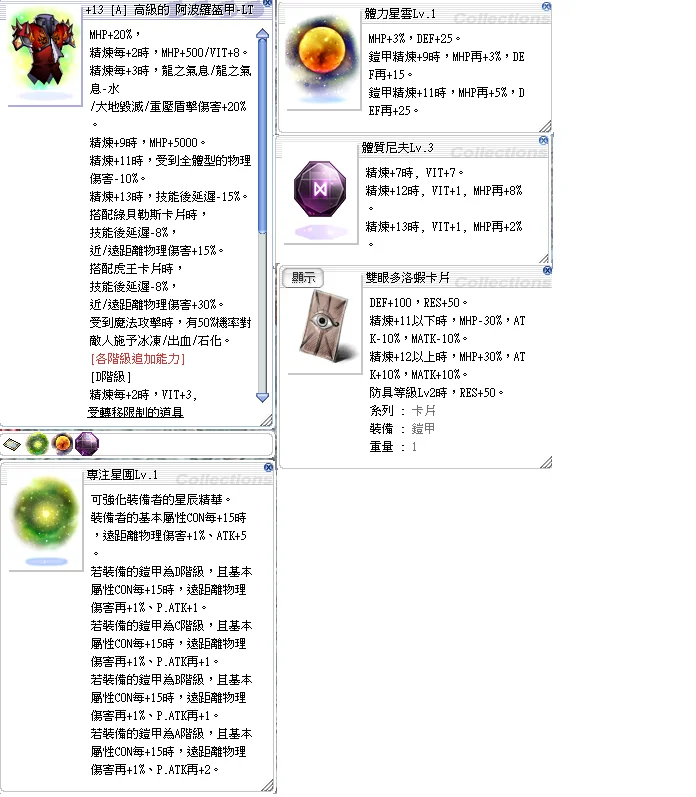The height and width of the screenshot is (797, 696).
Task: Close the 阿波羅盔甲 item window
Action: click(267, 3)
